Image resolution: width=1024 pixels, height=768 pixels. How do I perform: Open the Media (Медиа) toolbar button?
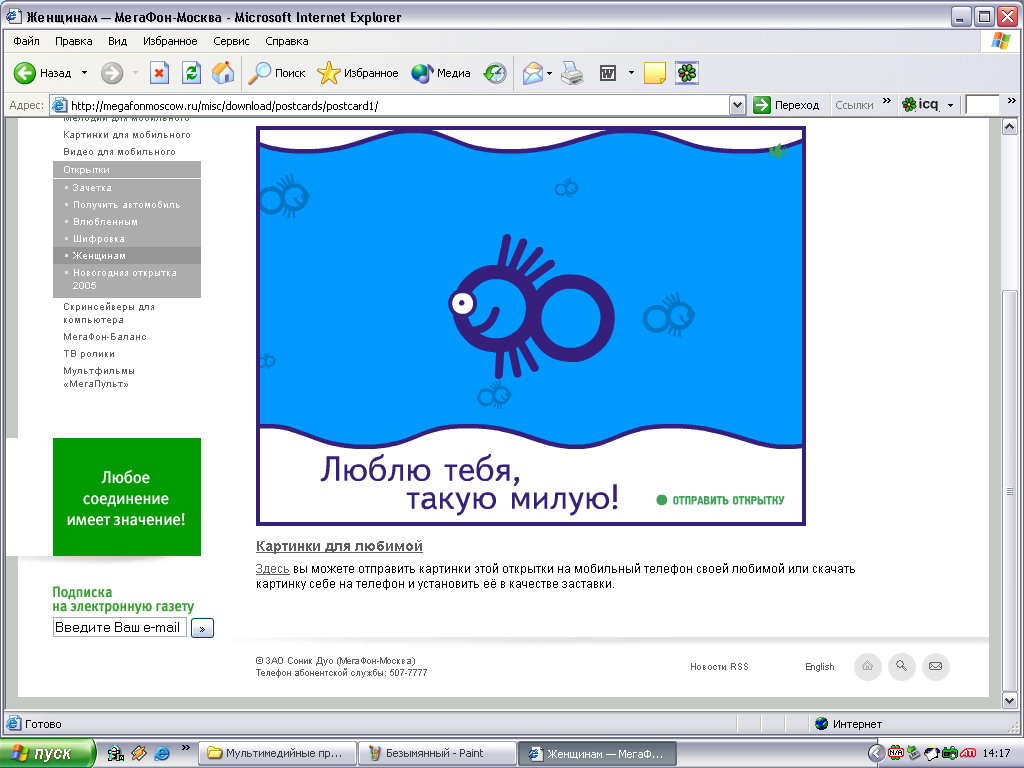click(441, 73)
